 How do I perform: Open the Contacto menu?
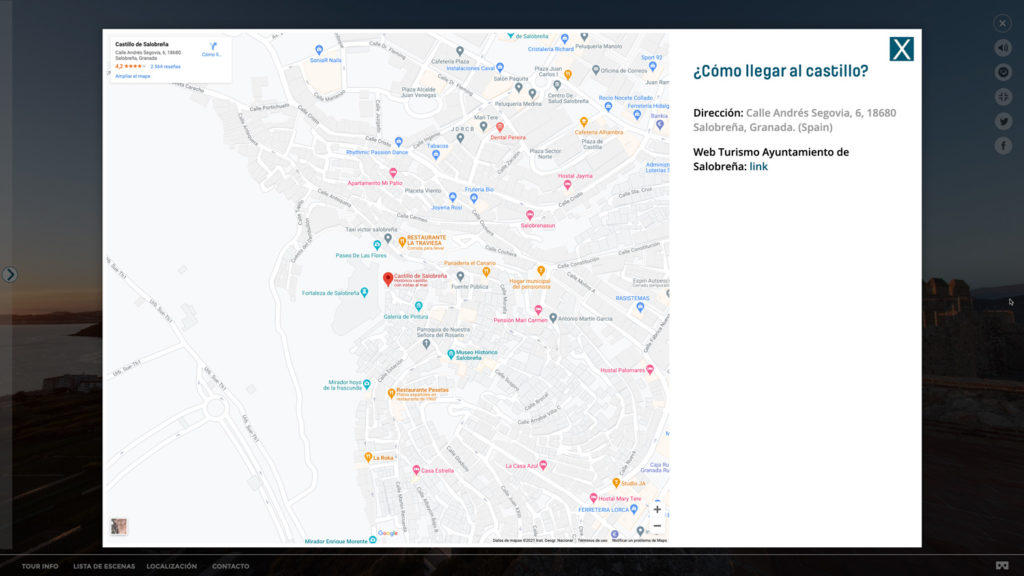pos(231,566)
